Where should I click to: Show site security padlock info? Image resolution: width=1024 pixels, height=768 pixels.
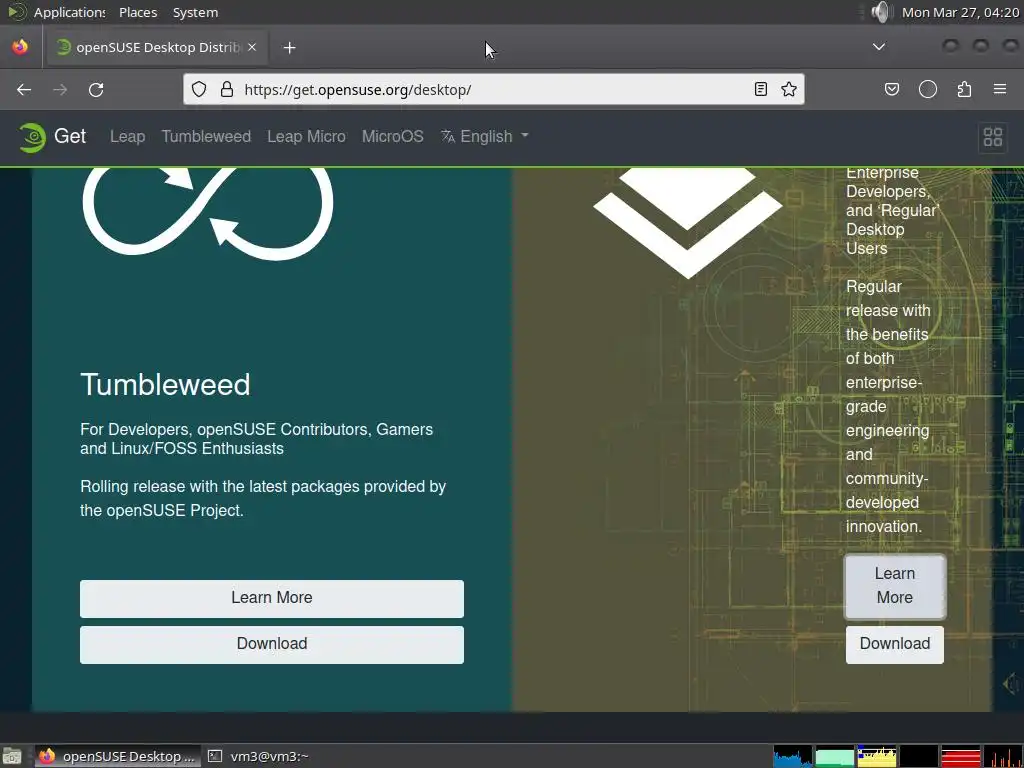[x=227, y=89]
